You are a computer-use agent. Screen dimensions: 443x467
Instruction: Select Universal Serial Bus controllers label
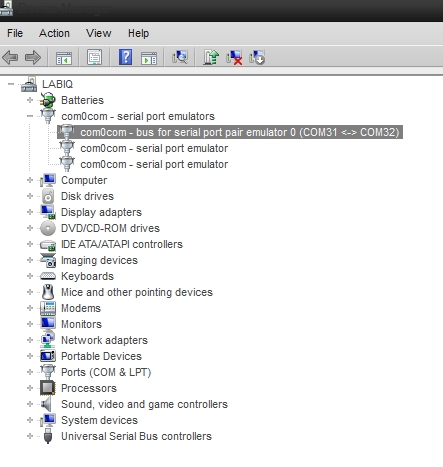click(x=136, y=436)
